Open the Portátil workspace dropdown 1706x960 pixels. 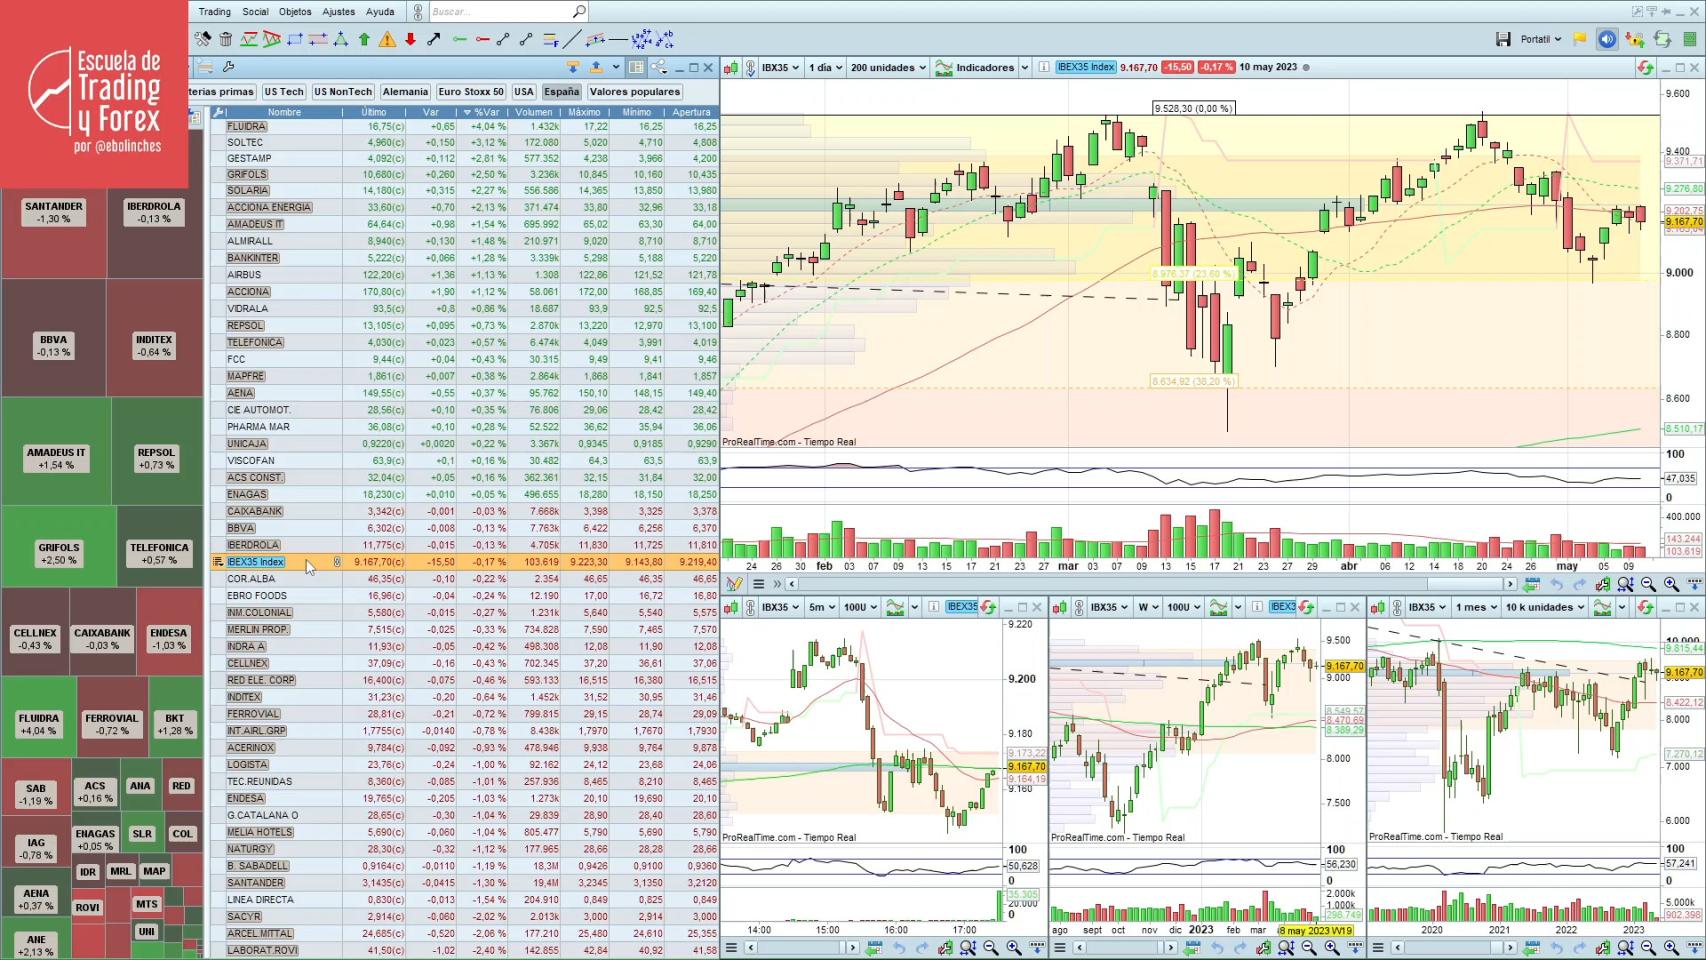click(x=1540, y=39)
